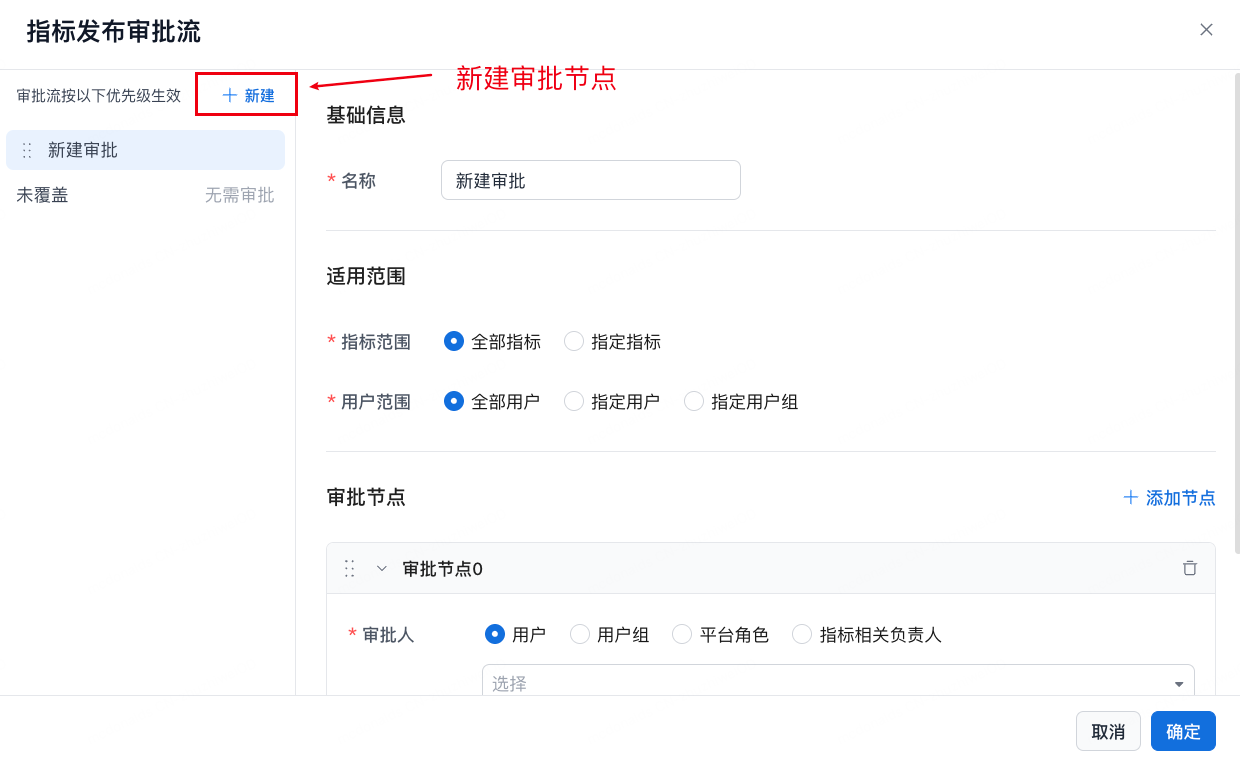The width and height of the screenshot is (1240, 761).
Task: Set approver type to 用户组
Action: coord(580,634)
